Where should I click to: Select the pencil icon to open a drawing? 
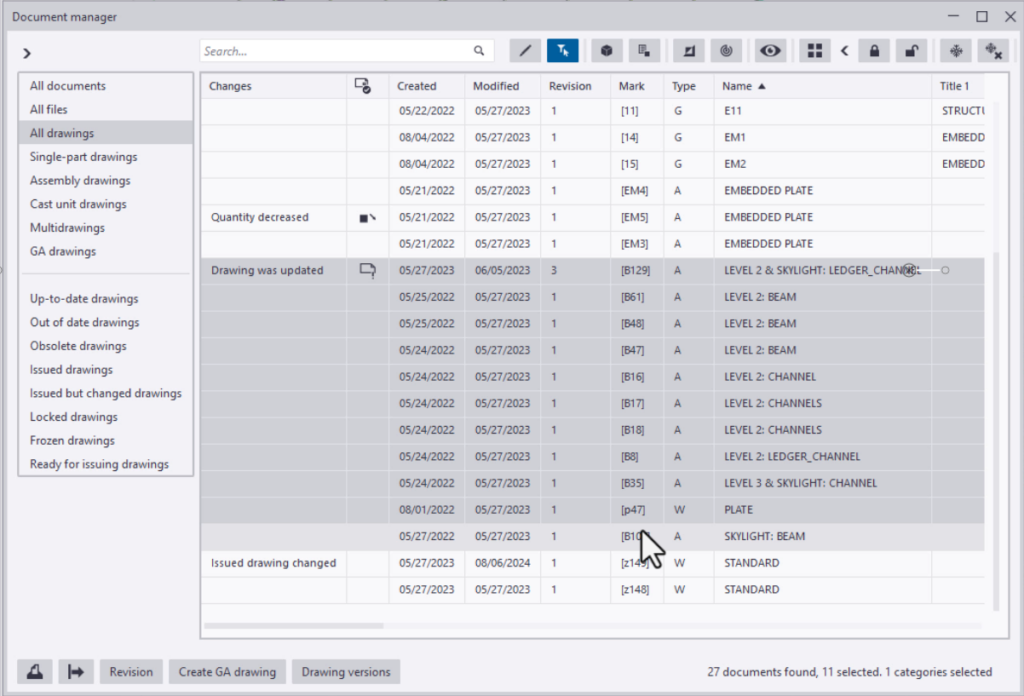pos(525,50)
